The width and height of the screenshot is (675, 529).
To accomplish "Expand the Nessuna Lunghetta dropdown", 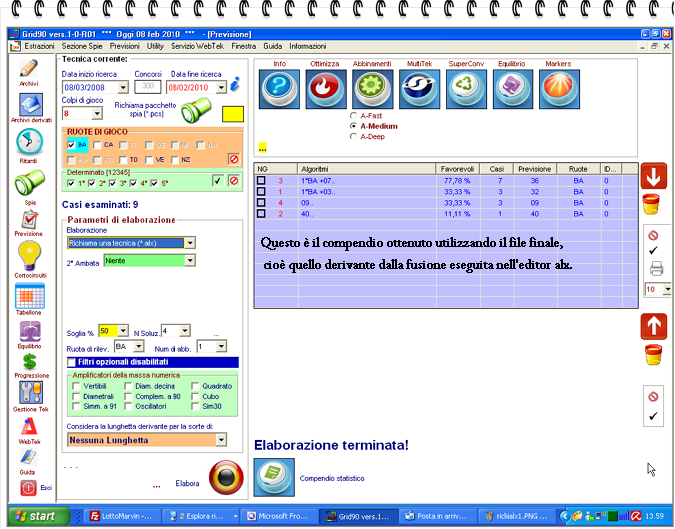I will pos(220,439).
